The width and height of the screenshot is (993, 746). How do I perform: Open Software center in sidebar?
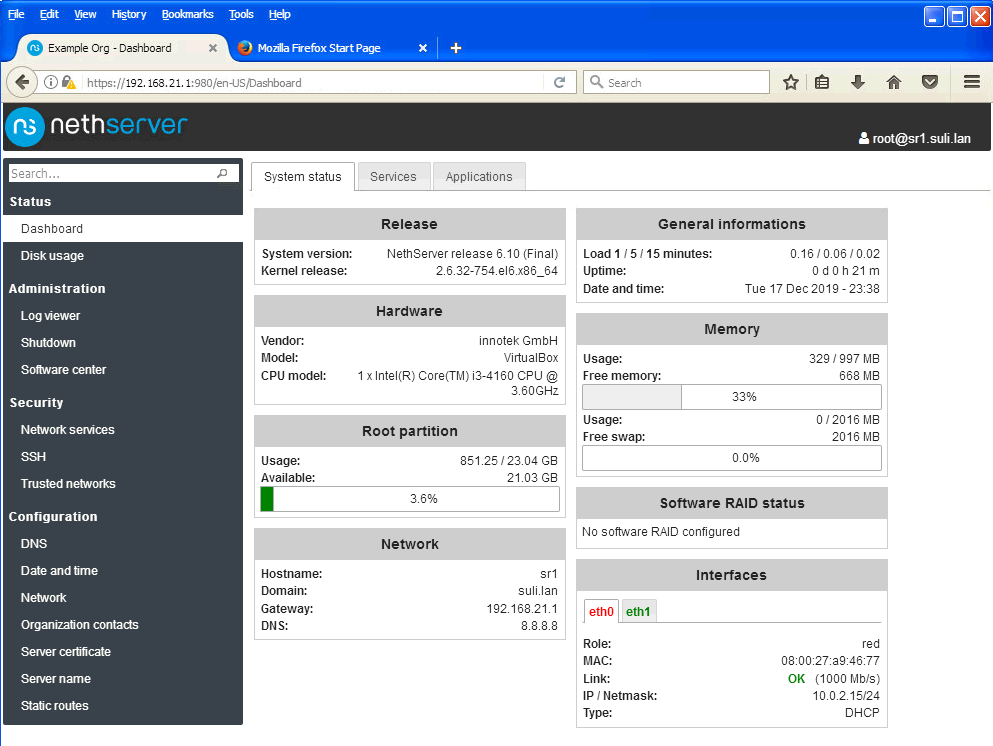[63, 370]
